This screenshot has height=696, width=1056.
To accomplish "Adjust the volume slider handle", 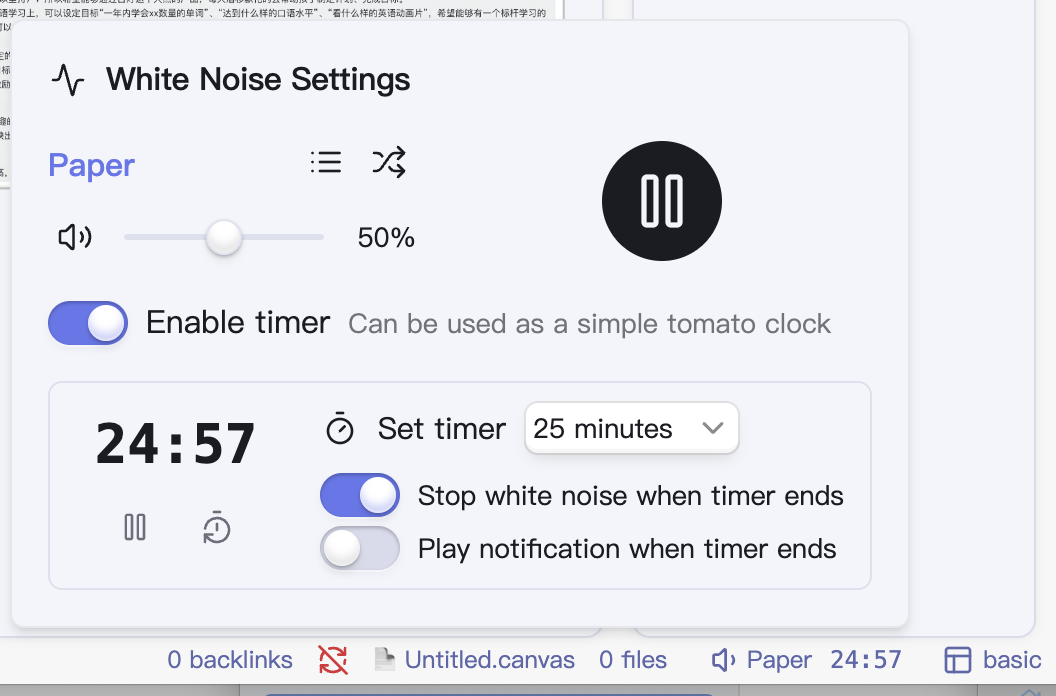I will pos(223,237).
